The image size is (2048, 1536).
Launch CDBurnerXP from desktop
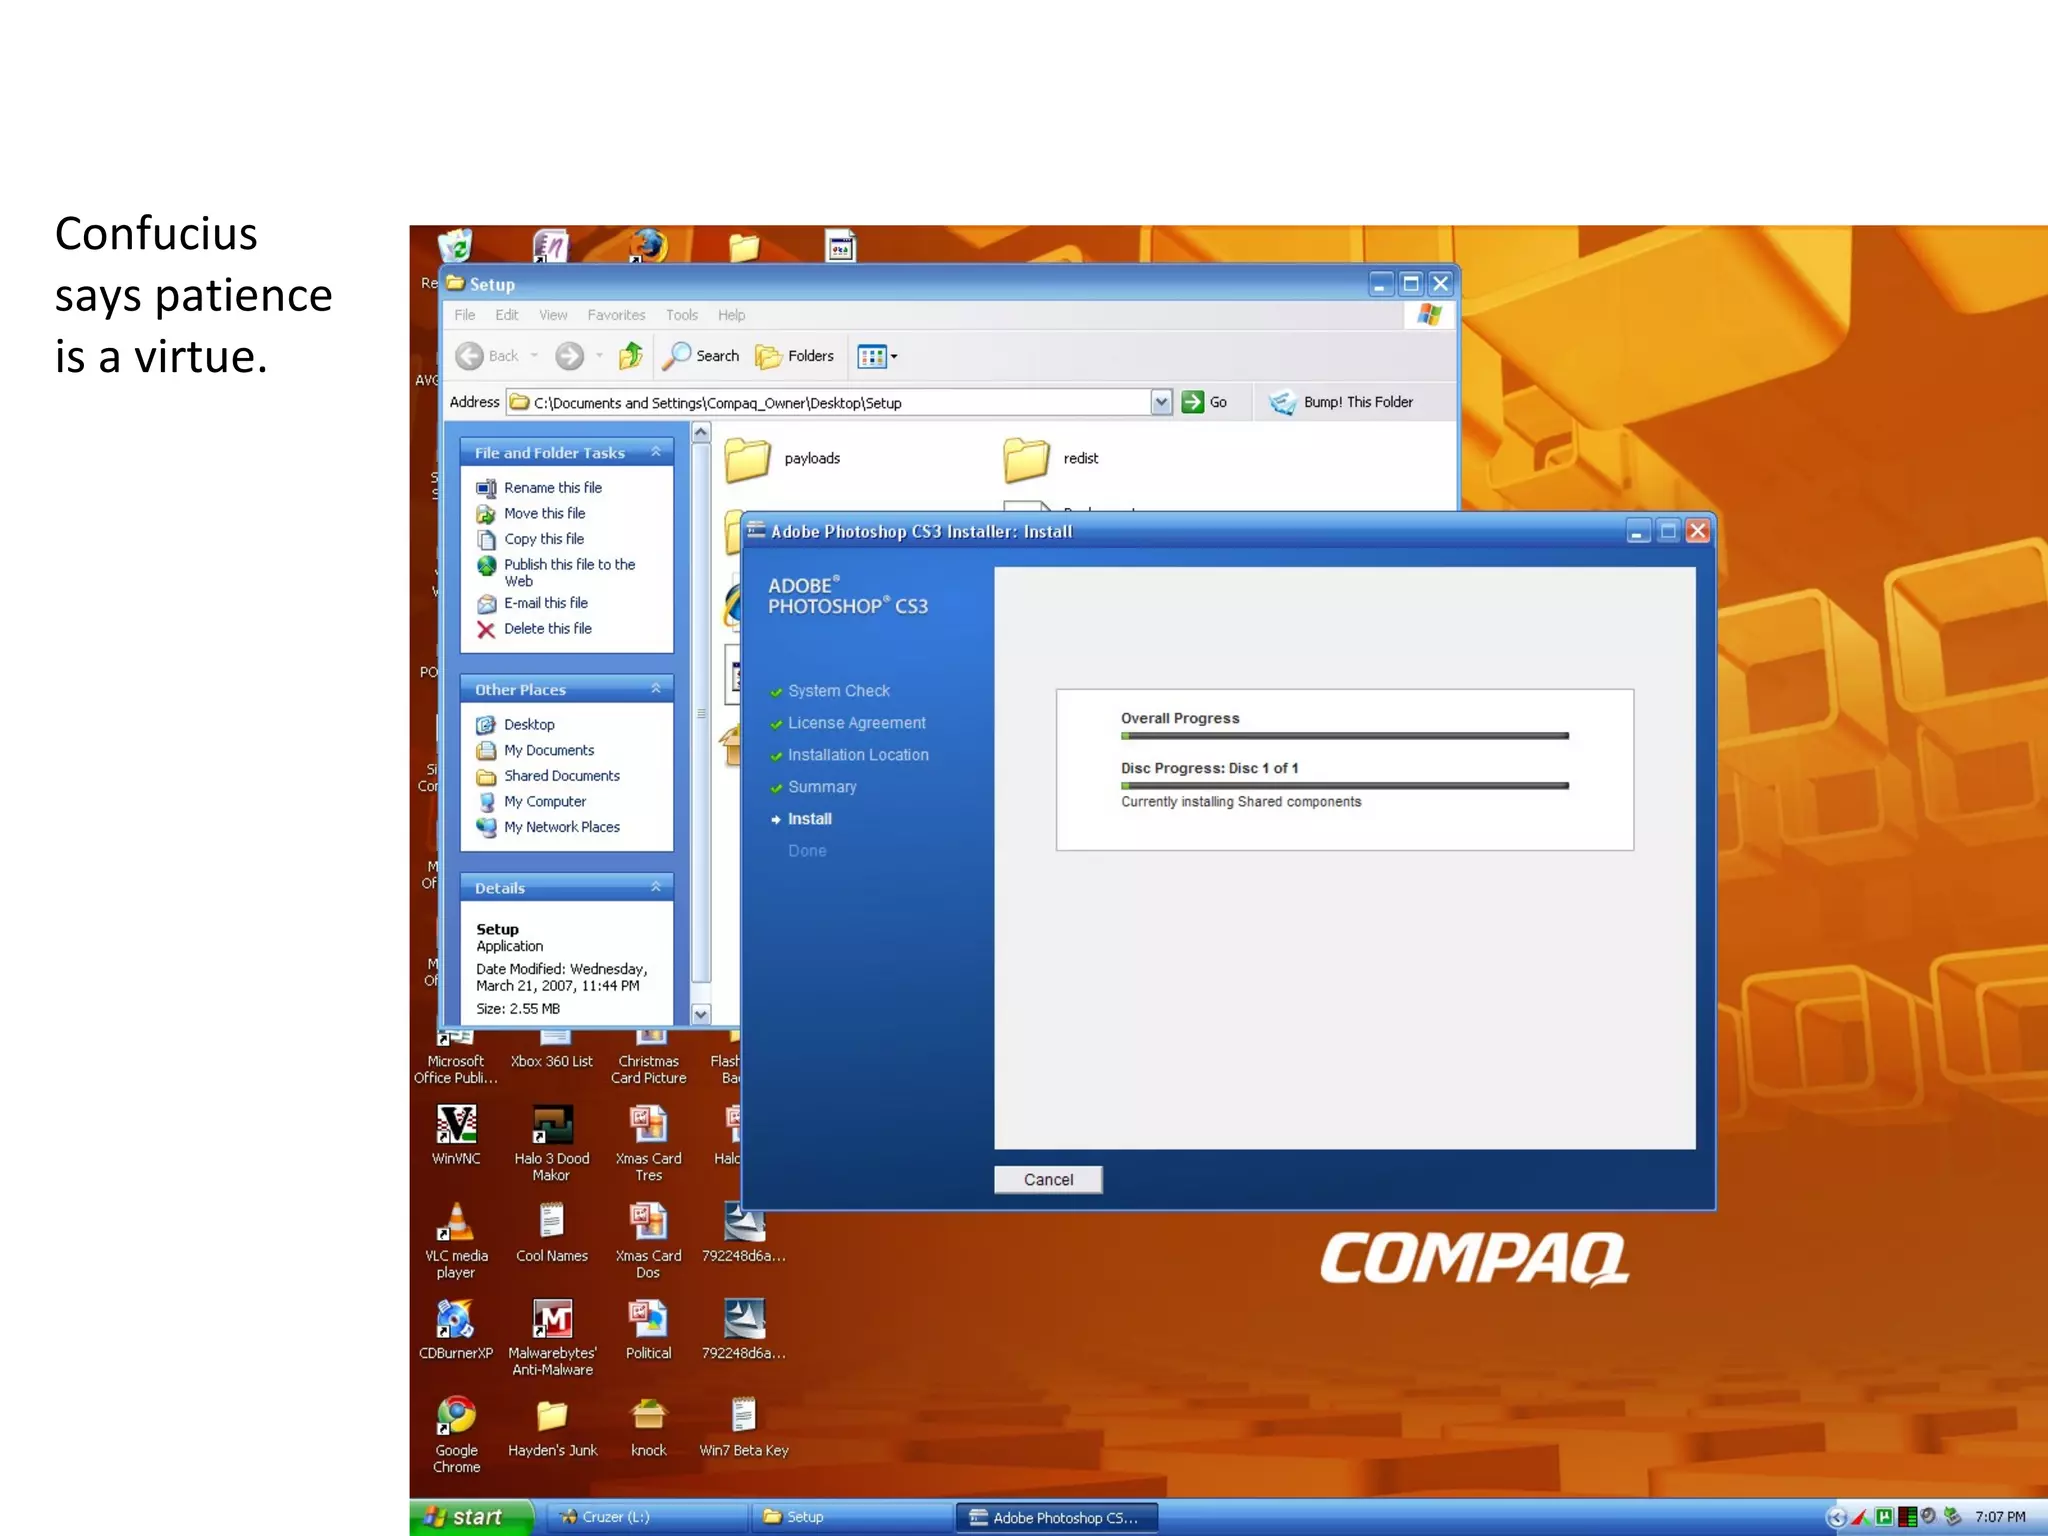tap(456, 1329)
